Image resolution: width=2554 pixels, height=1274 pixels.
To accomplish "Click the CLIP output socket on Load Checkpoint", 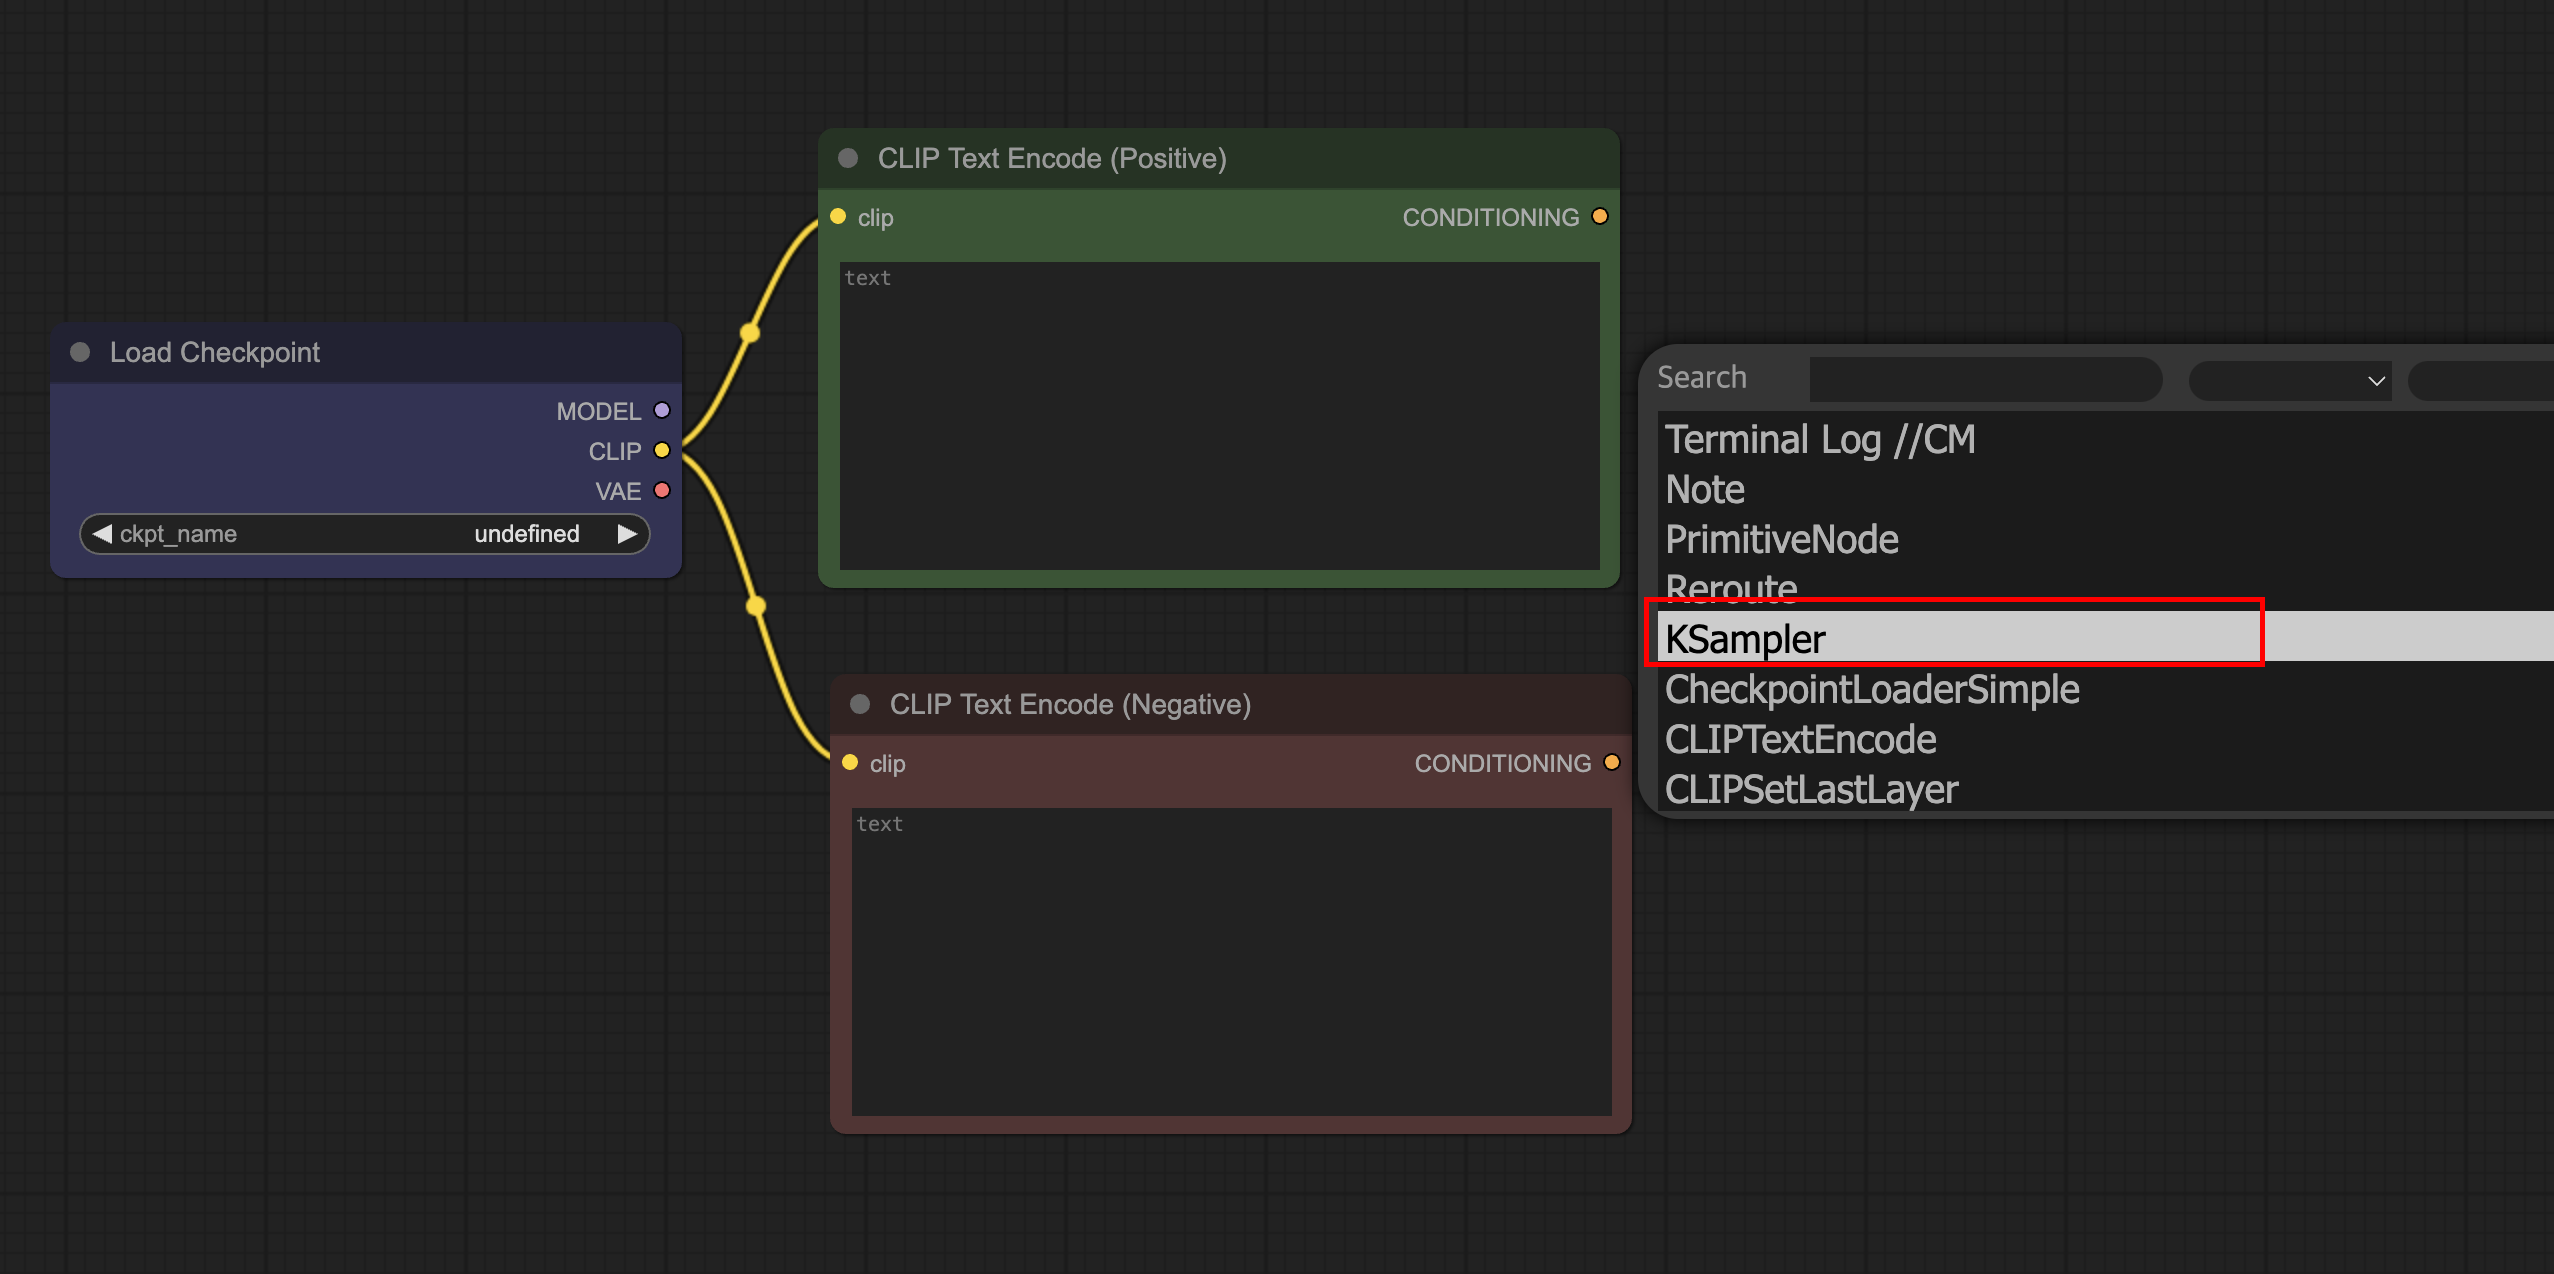I will coord(661,450).
